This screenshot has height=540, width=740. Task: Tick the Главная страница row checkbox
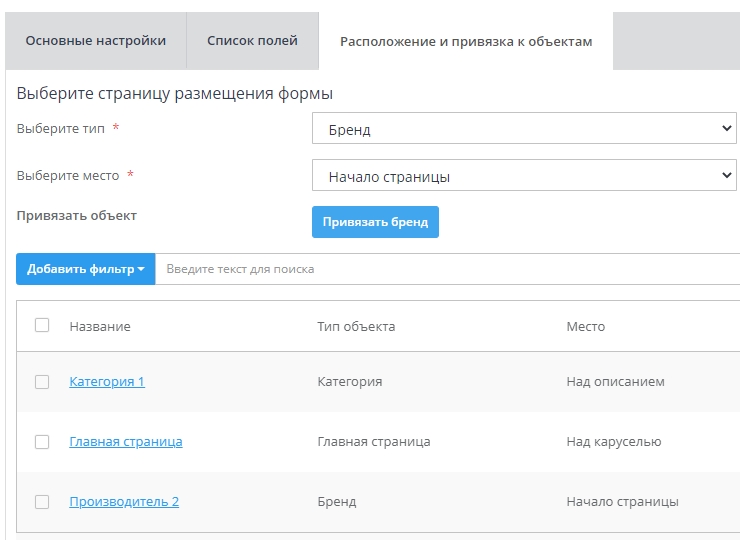coord(42,441)
